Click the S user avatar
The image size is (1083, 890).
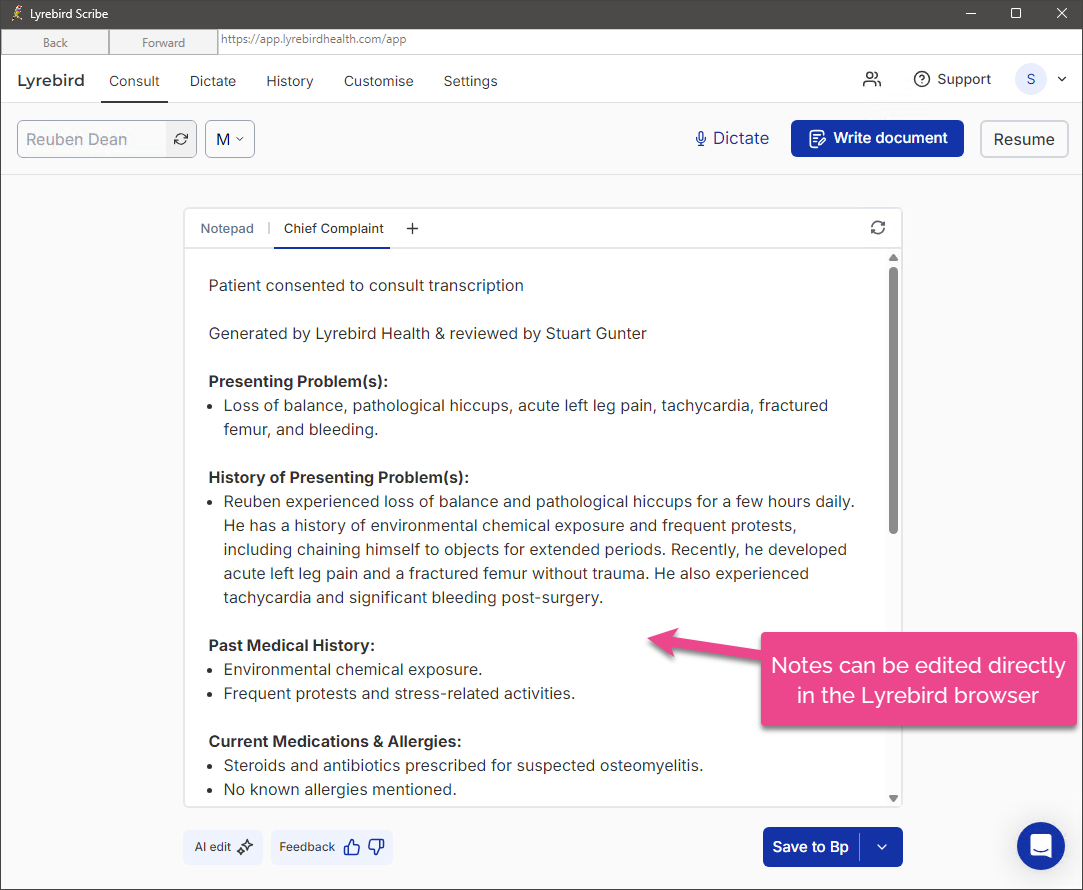[1031, 79]
